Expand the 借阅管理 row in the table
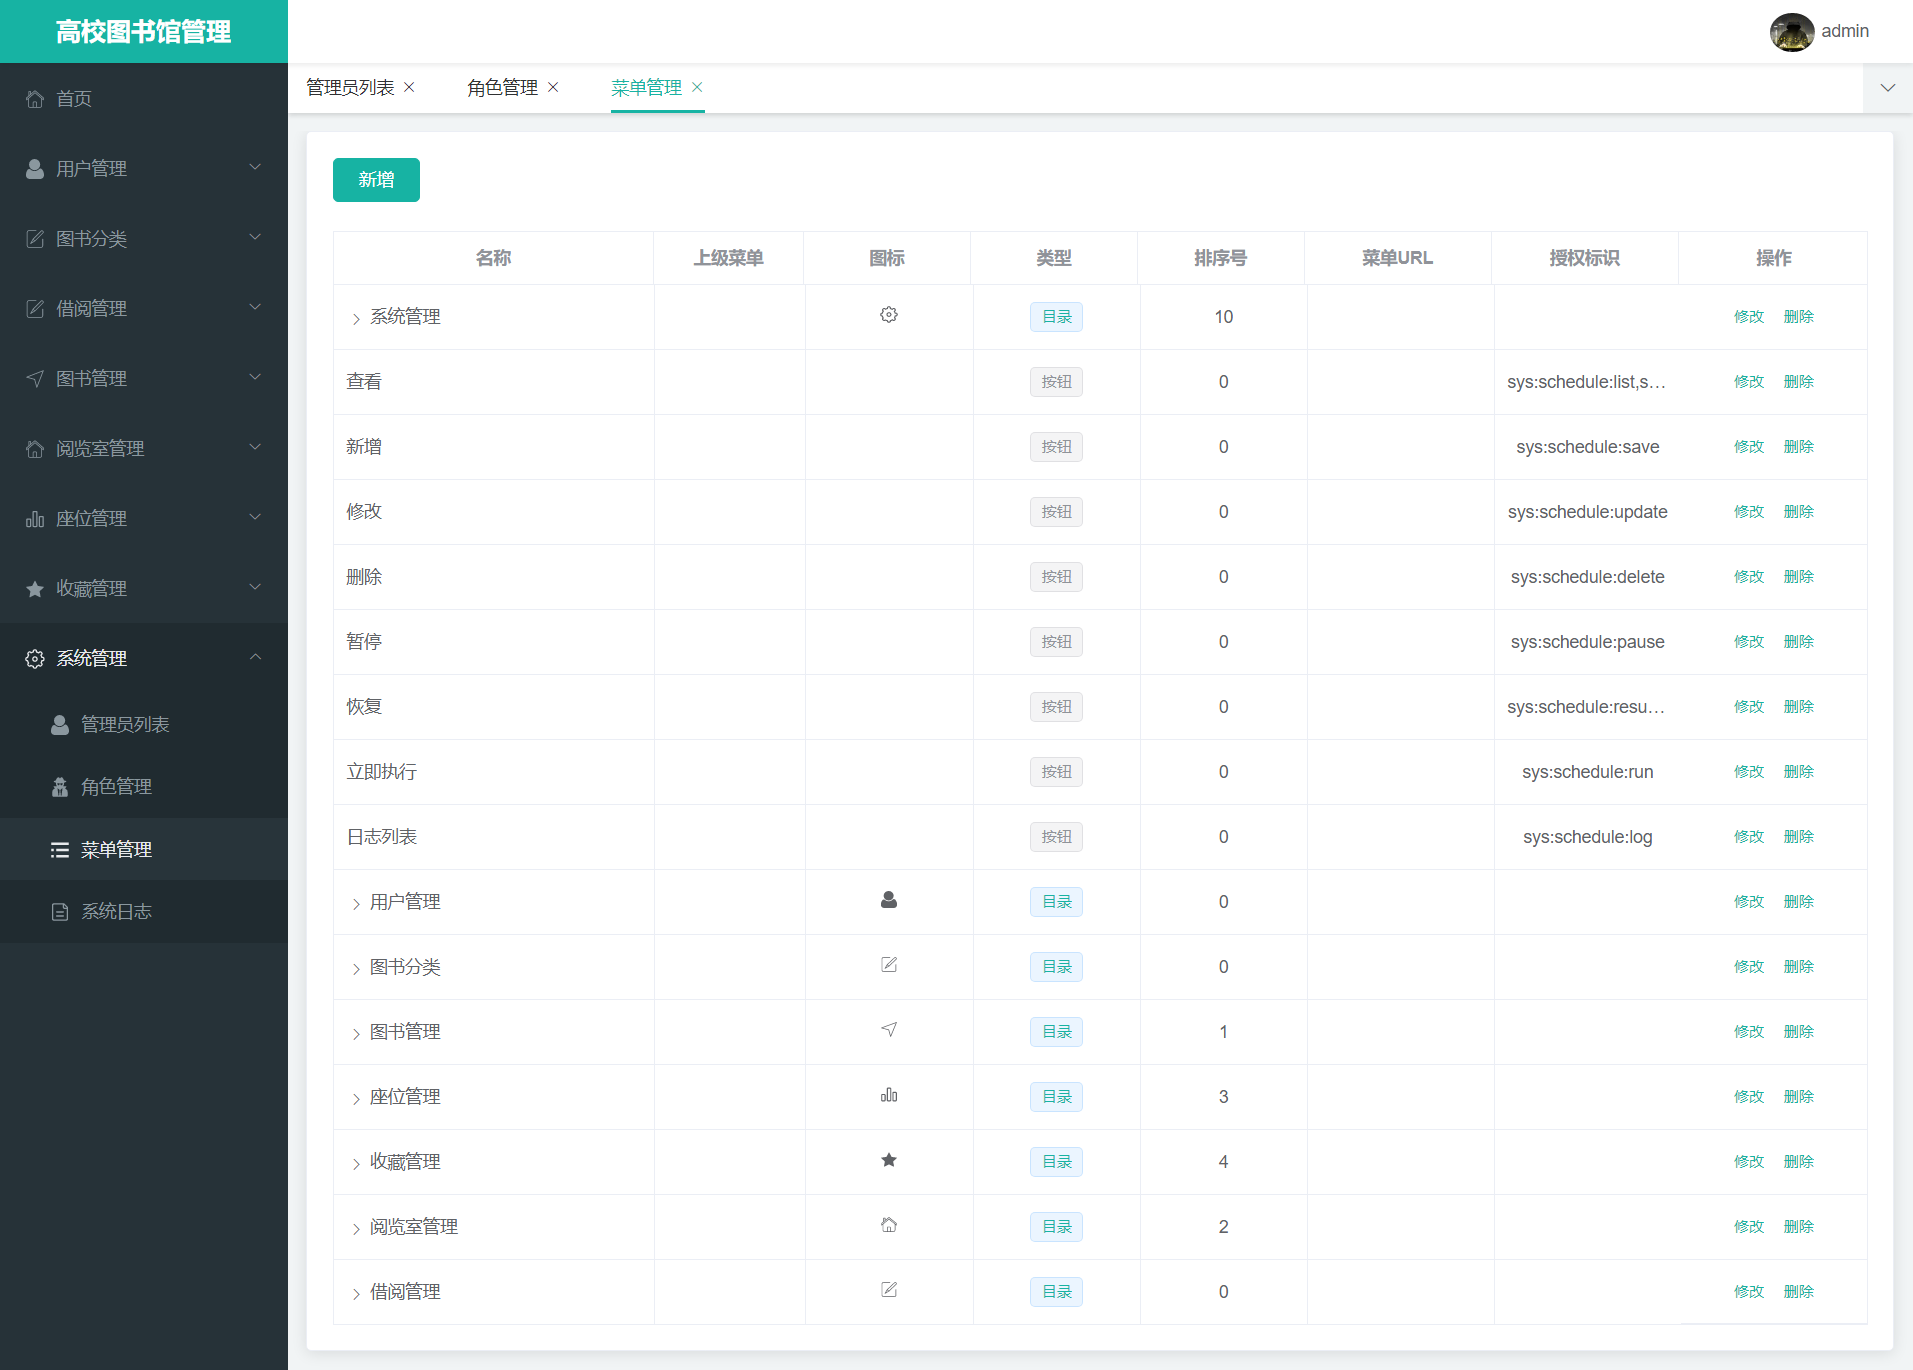Viewport: 1913px width, 1370px height. (x=356, y=1294)
